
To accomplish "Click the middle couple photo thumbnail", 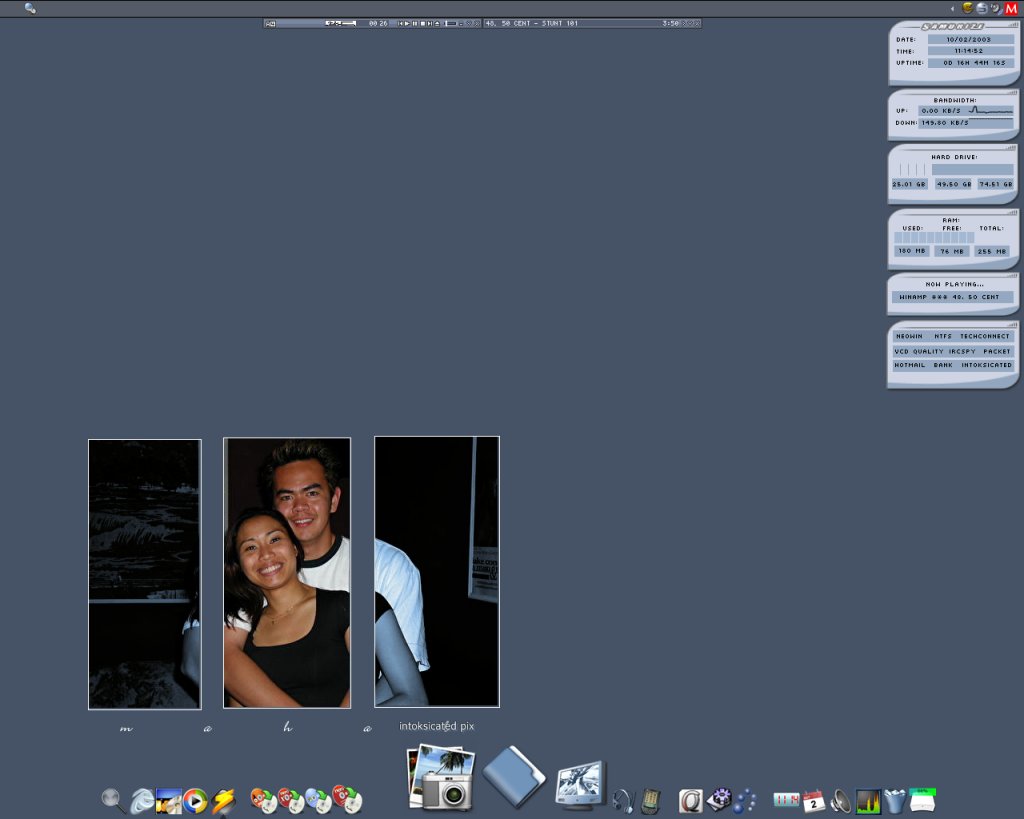I will (x=287, y=573).
